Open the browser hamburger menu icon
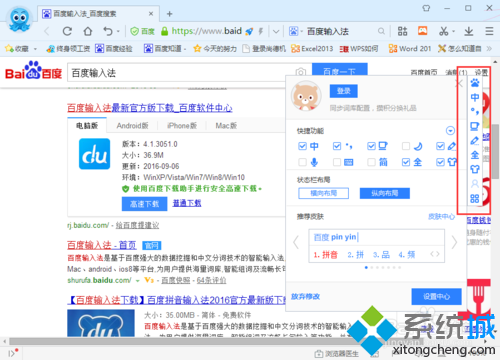500x360 pixels. [x=489, y=31]
